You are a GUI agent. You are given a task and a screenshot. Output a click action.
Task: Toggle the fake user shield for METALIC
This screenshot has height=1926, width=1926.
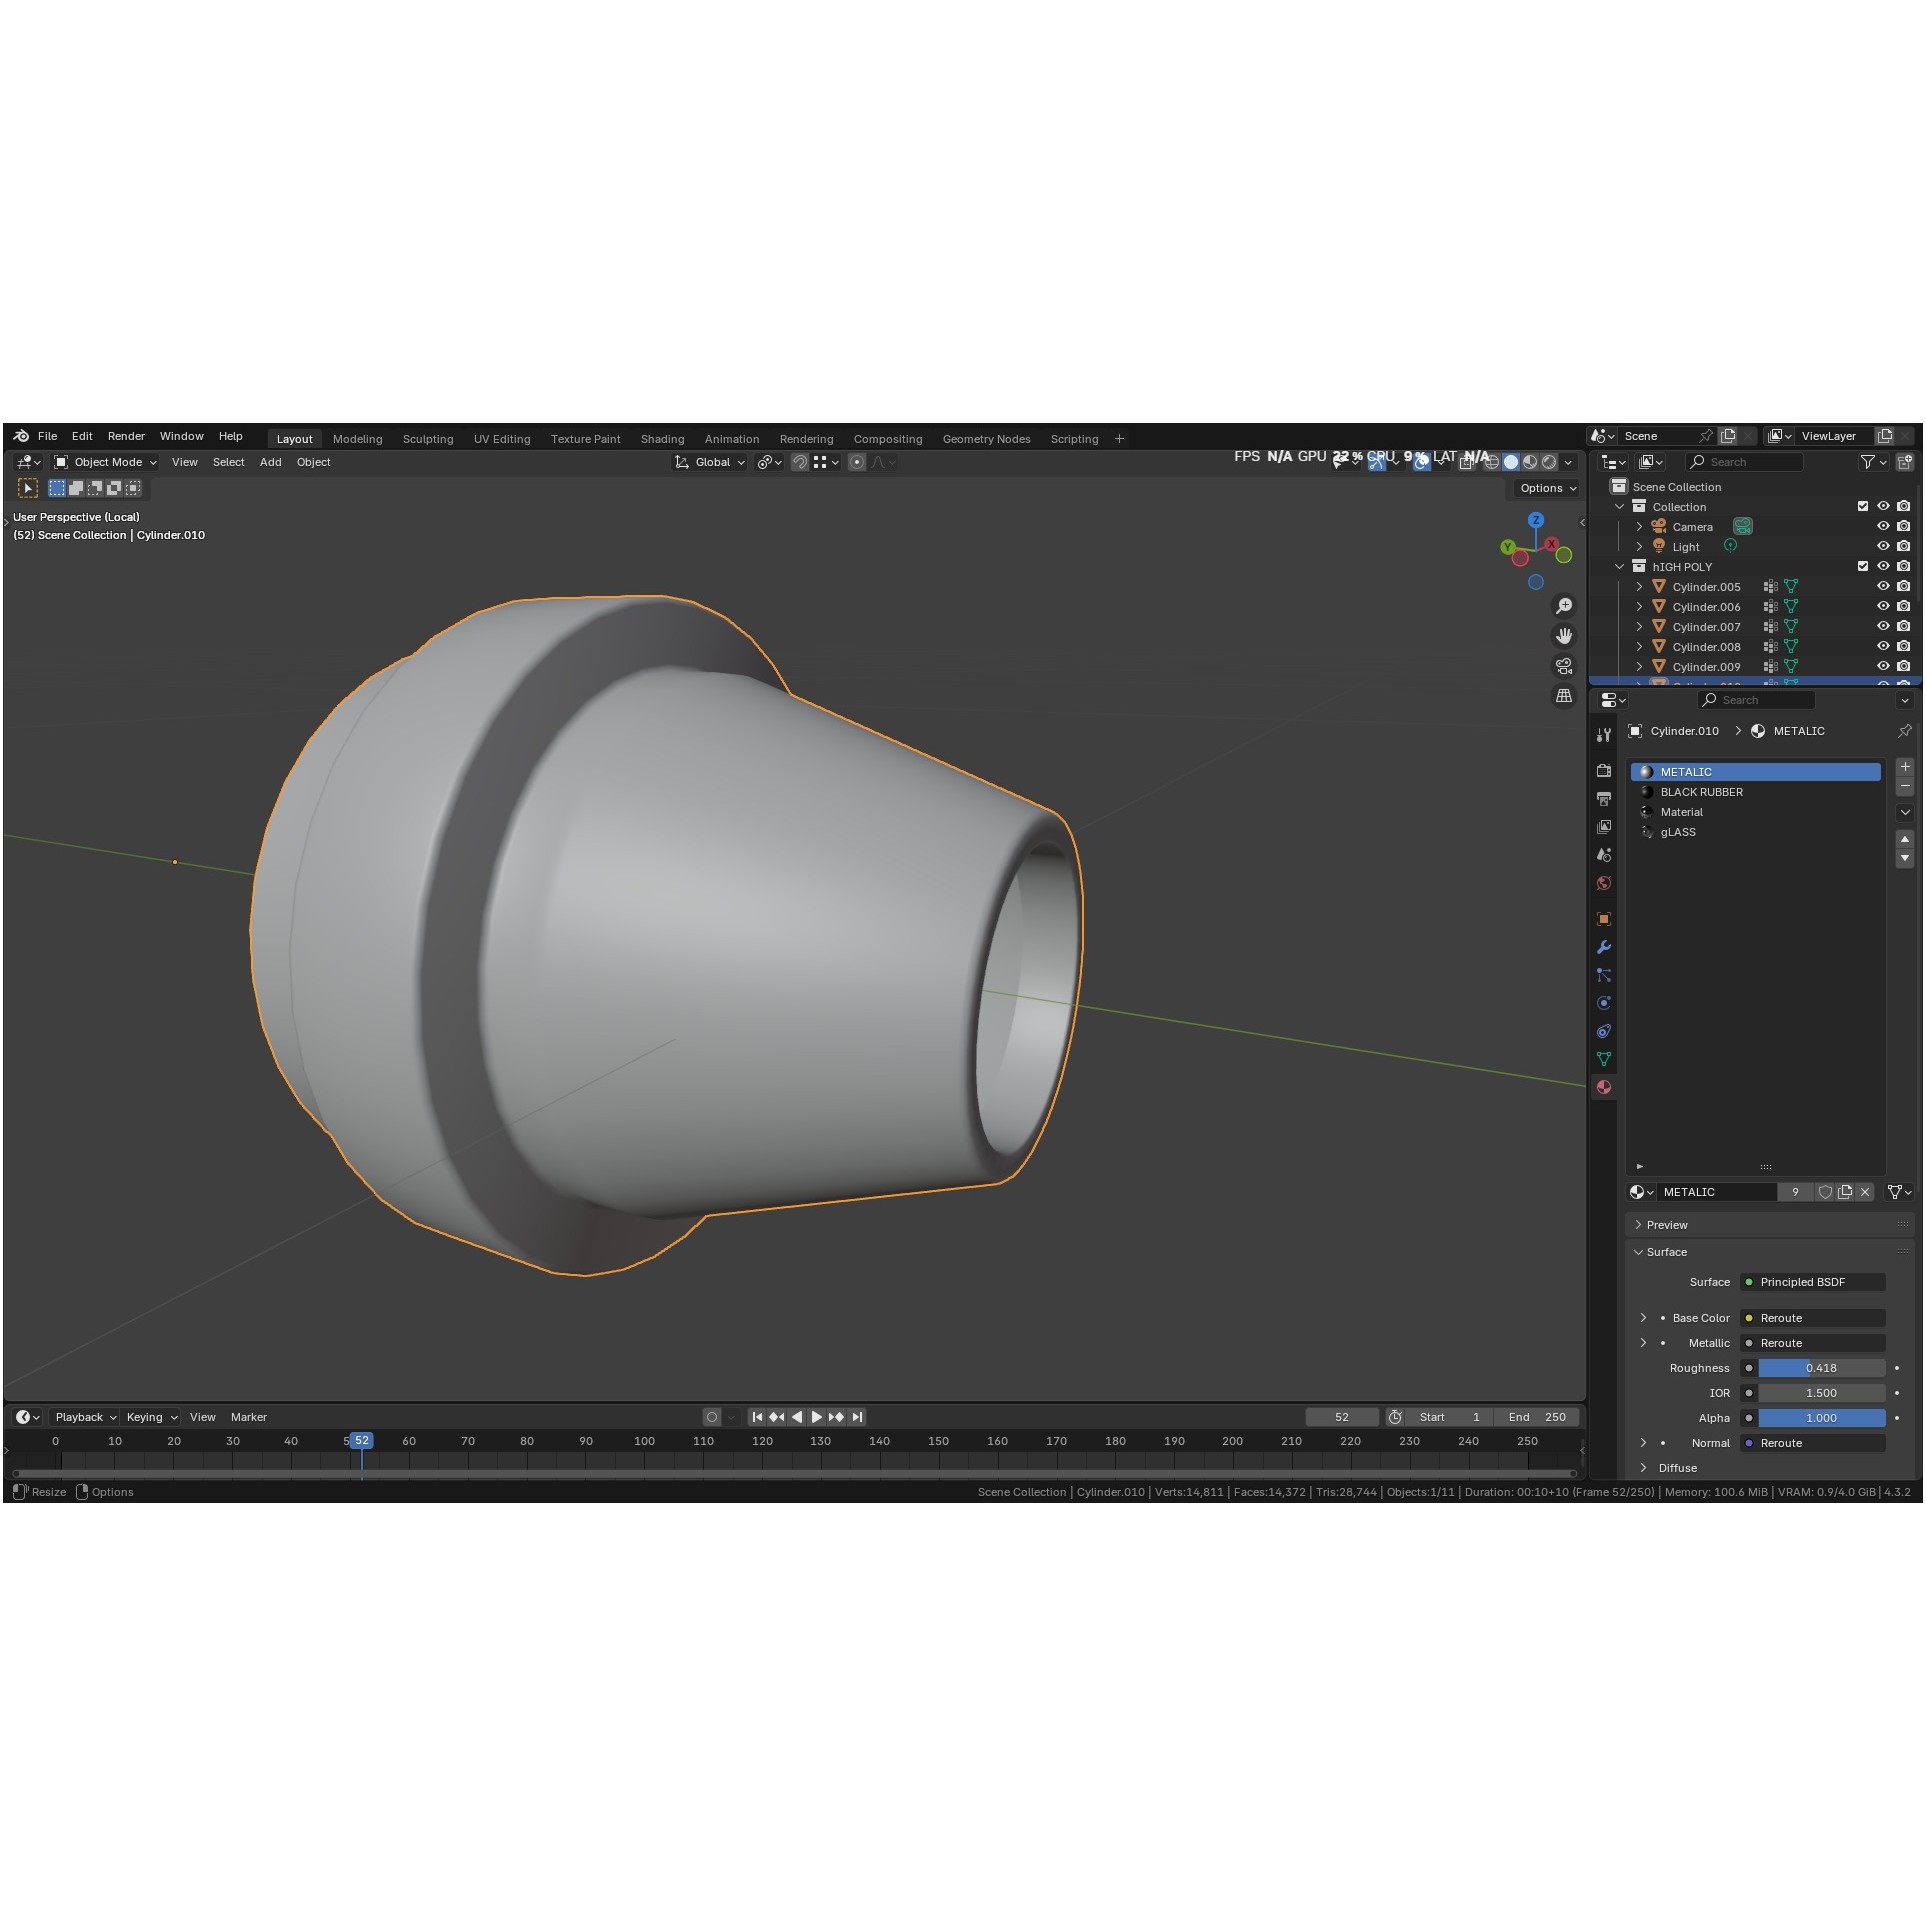coord(1825,1192)
